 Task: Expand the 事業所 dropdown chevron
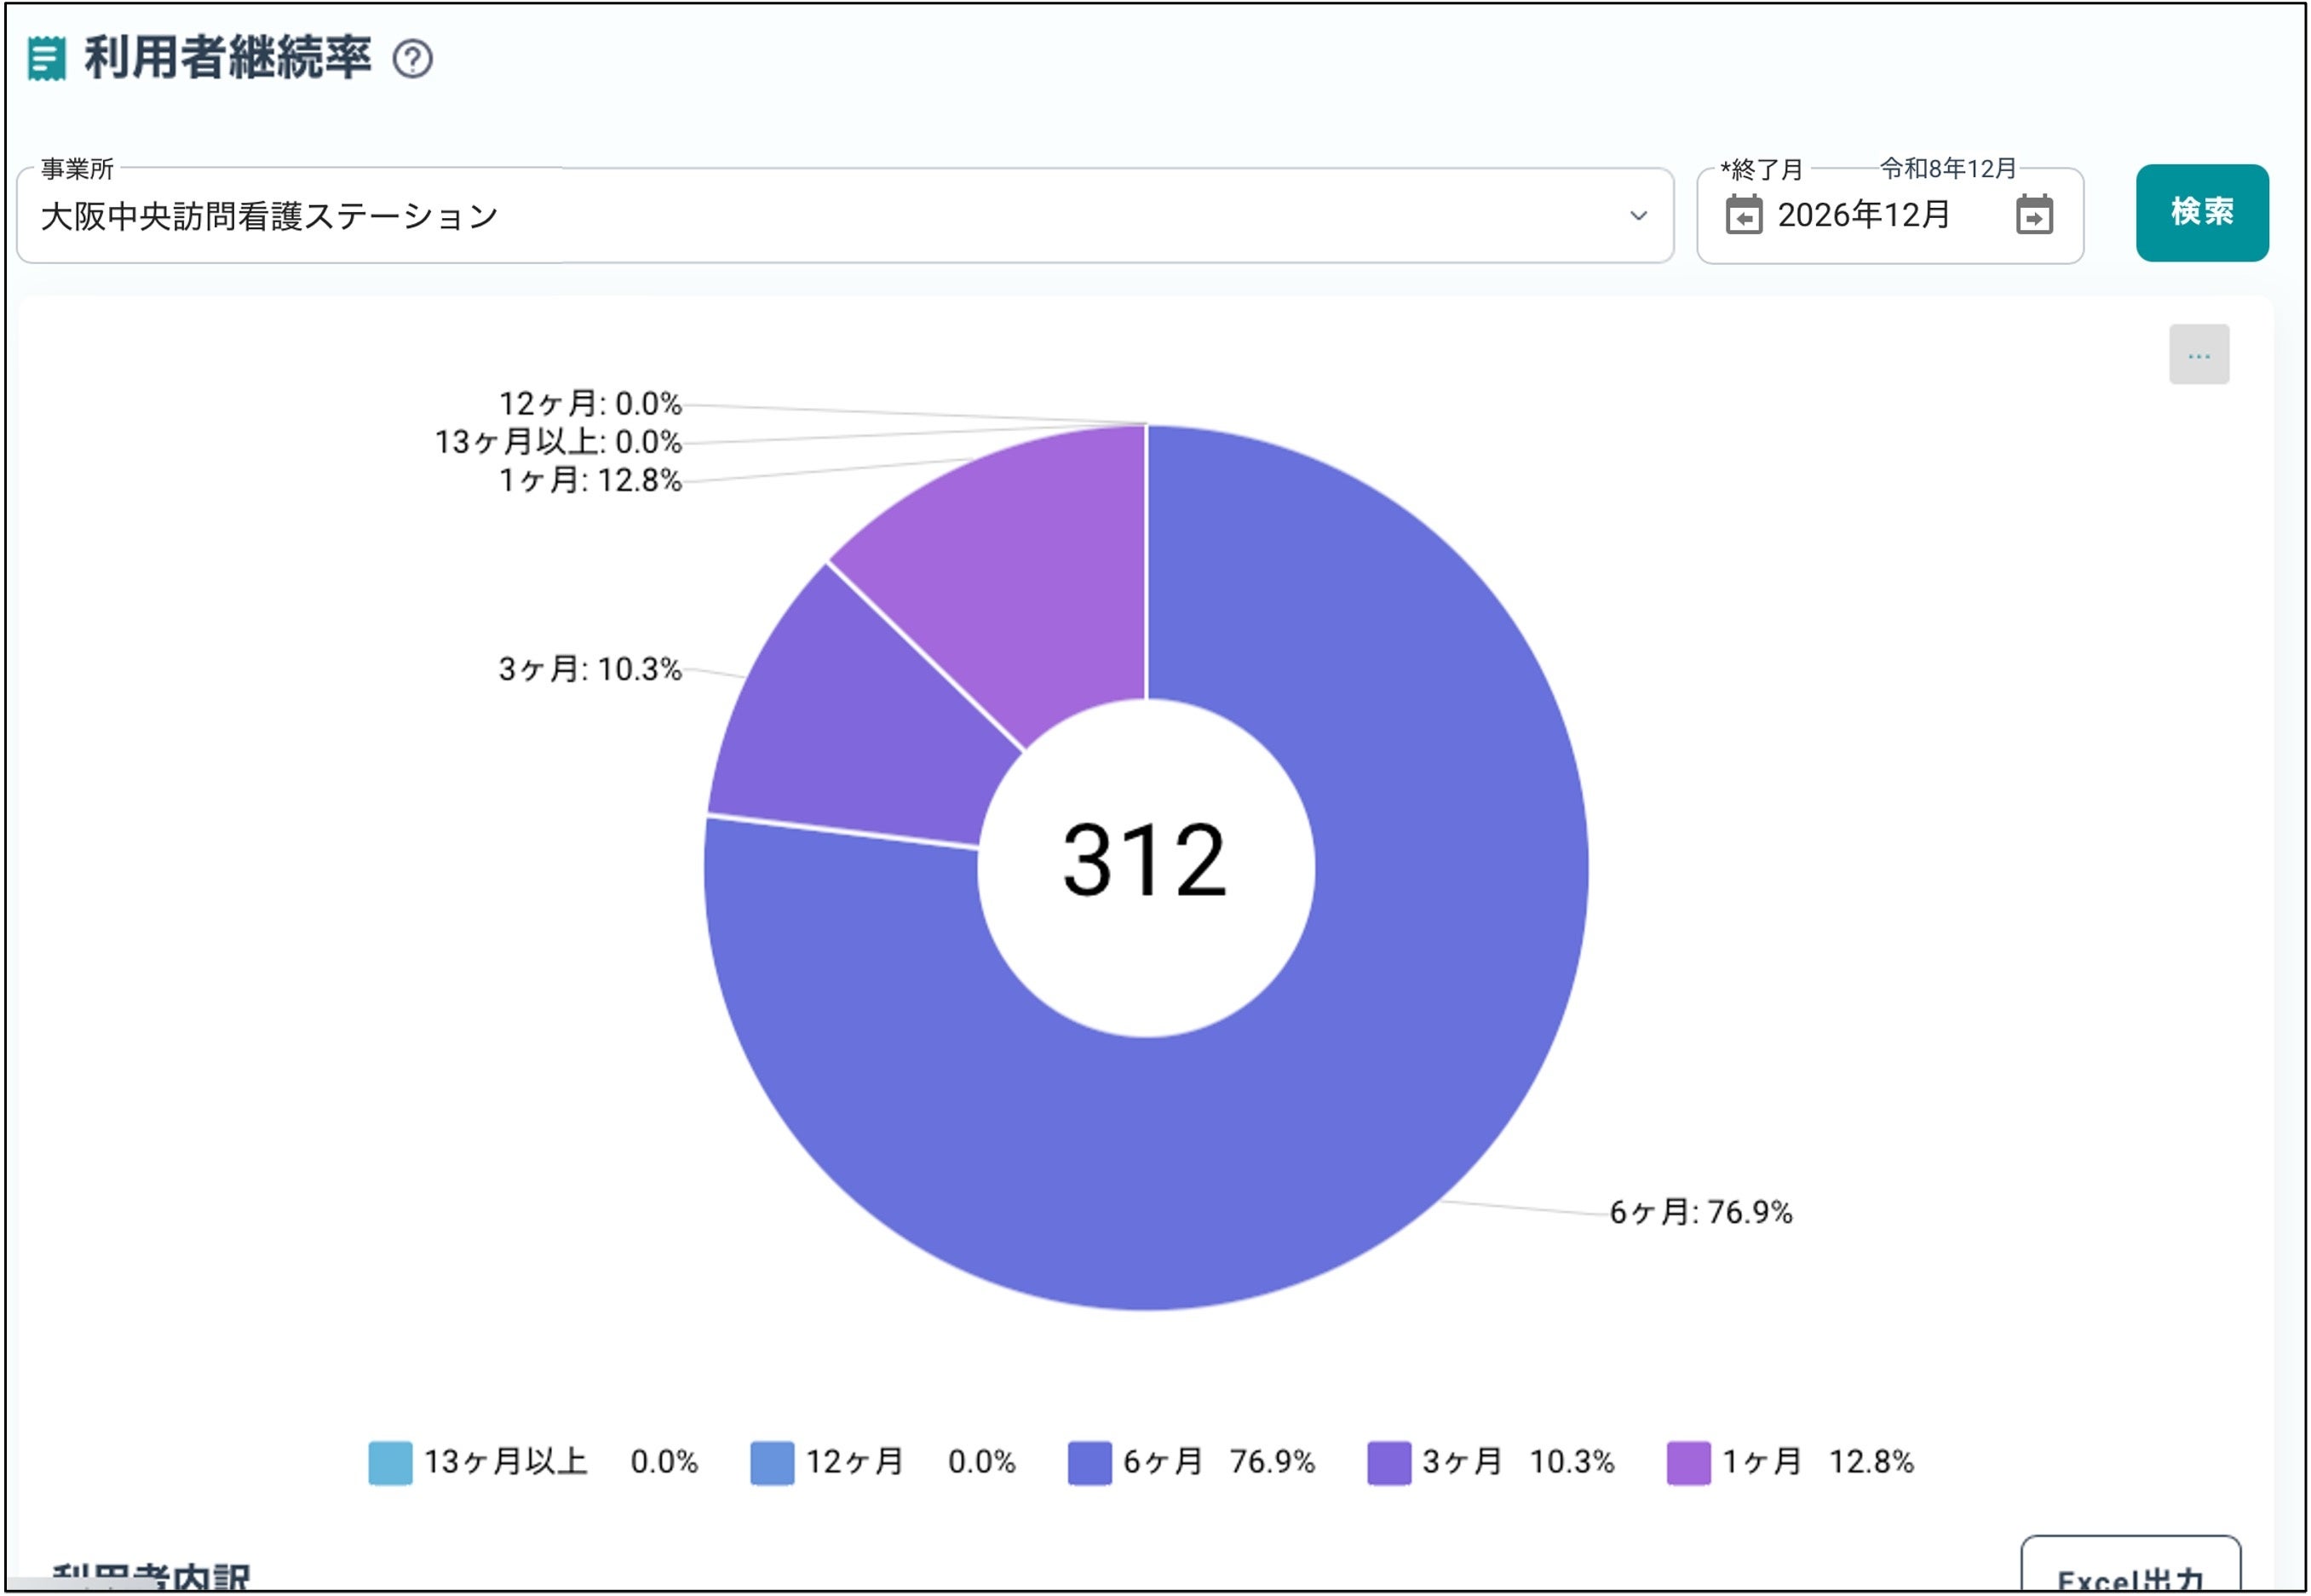(x=1638, y=216)
